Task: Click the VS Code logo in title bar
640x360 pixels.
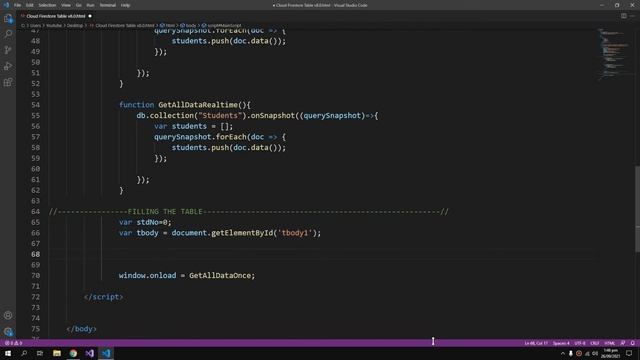Action: click(6, 5)
